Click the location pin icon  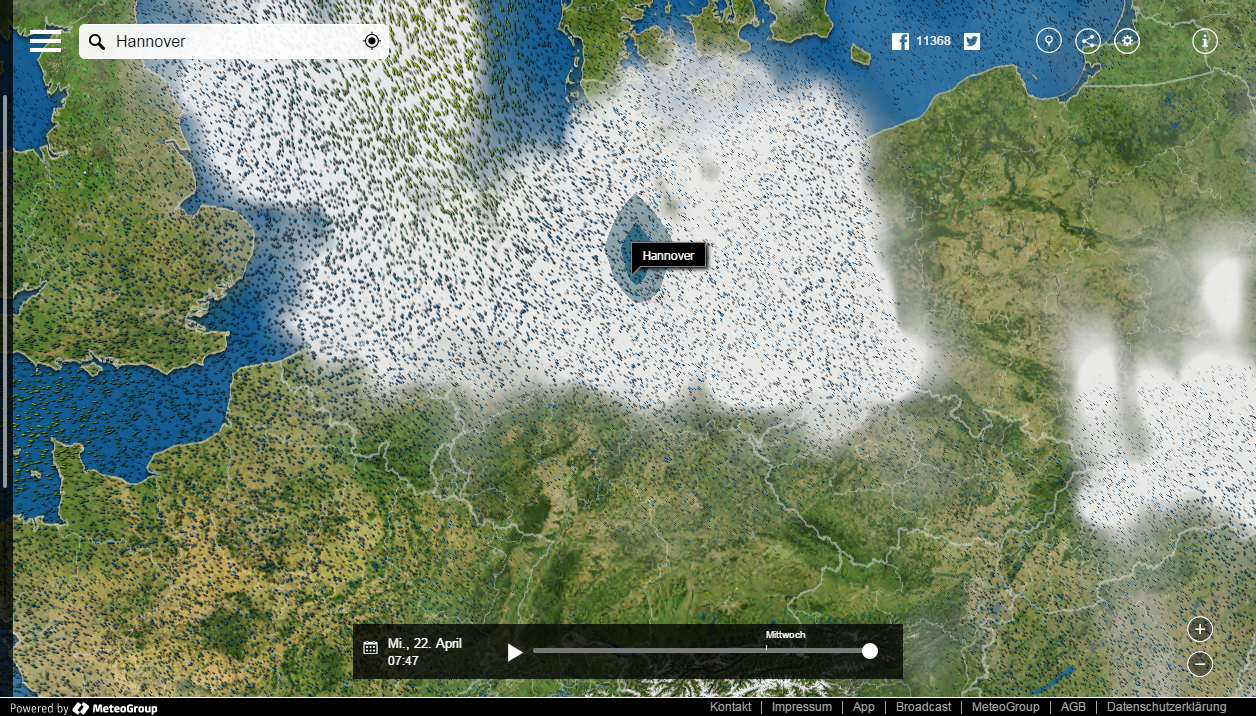tap(1048, 41)
